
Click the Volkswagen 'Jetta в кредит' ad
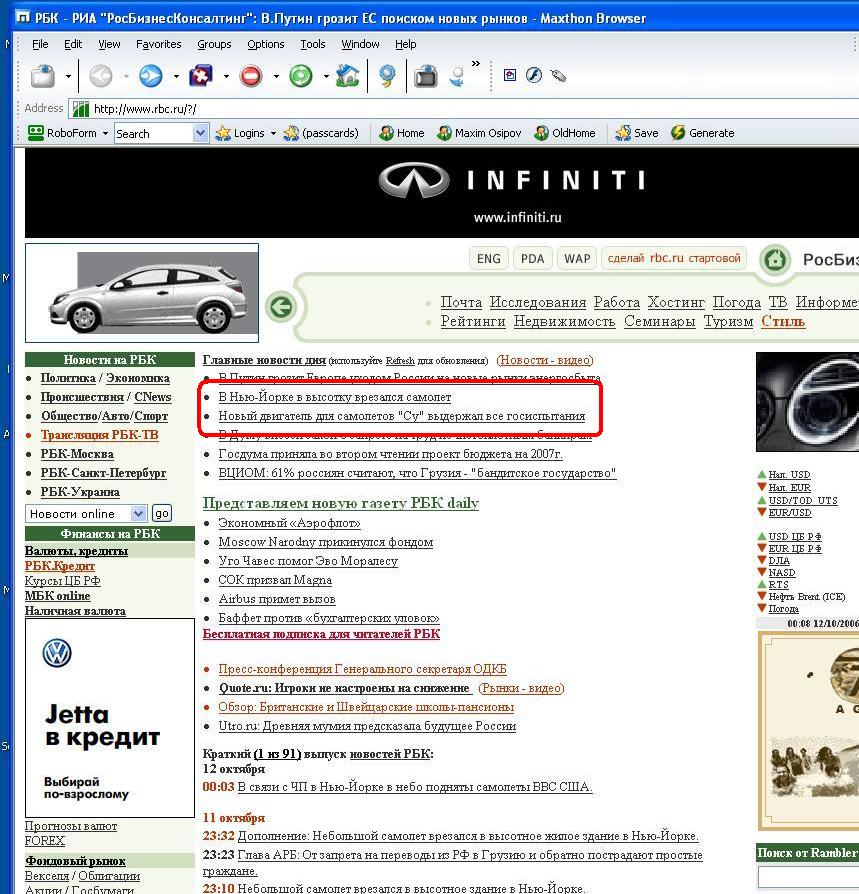pyautogui.click(x=110, y=718)
